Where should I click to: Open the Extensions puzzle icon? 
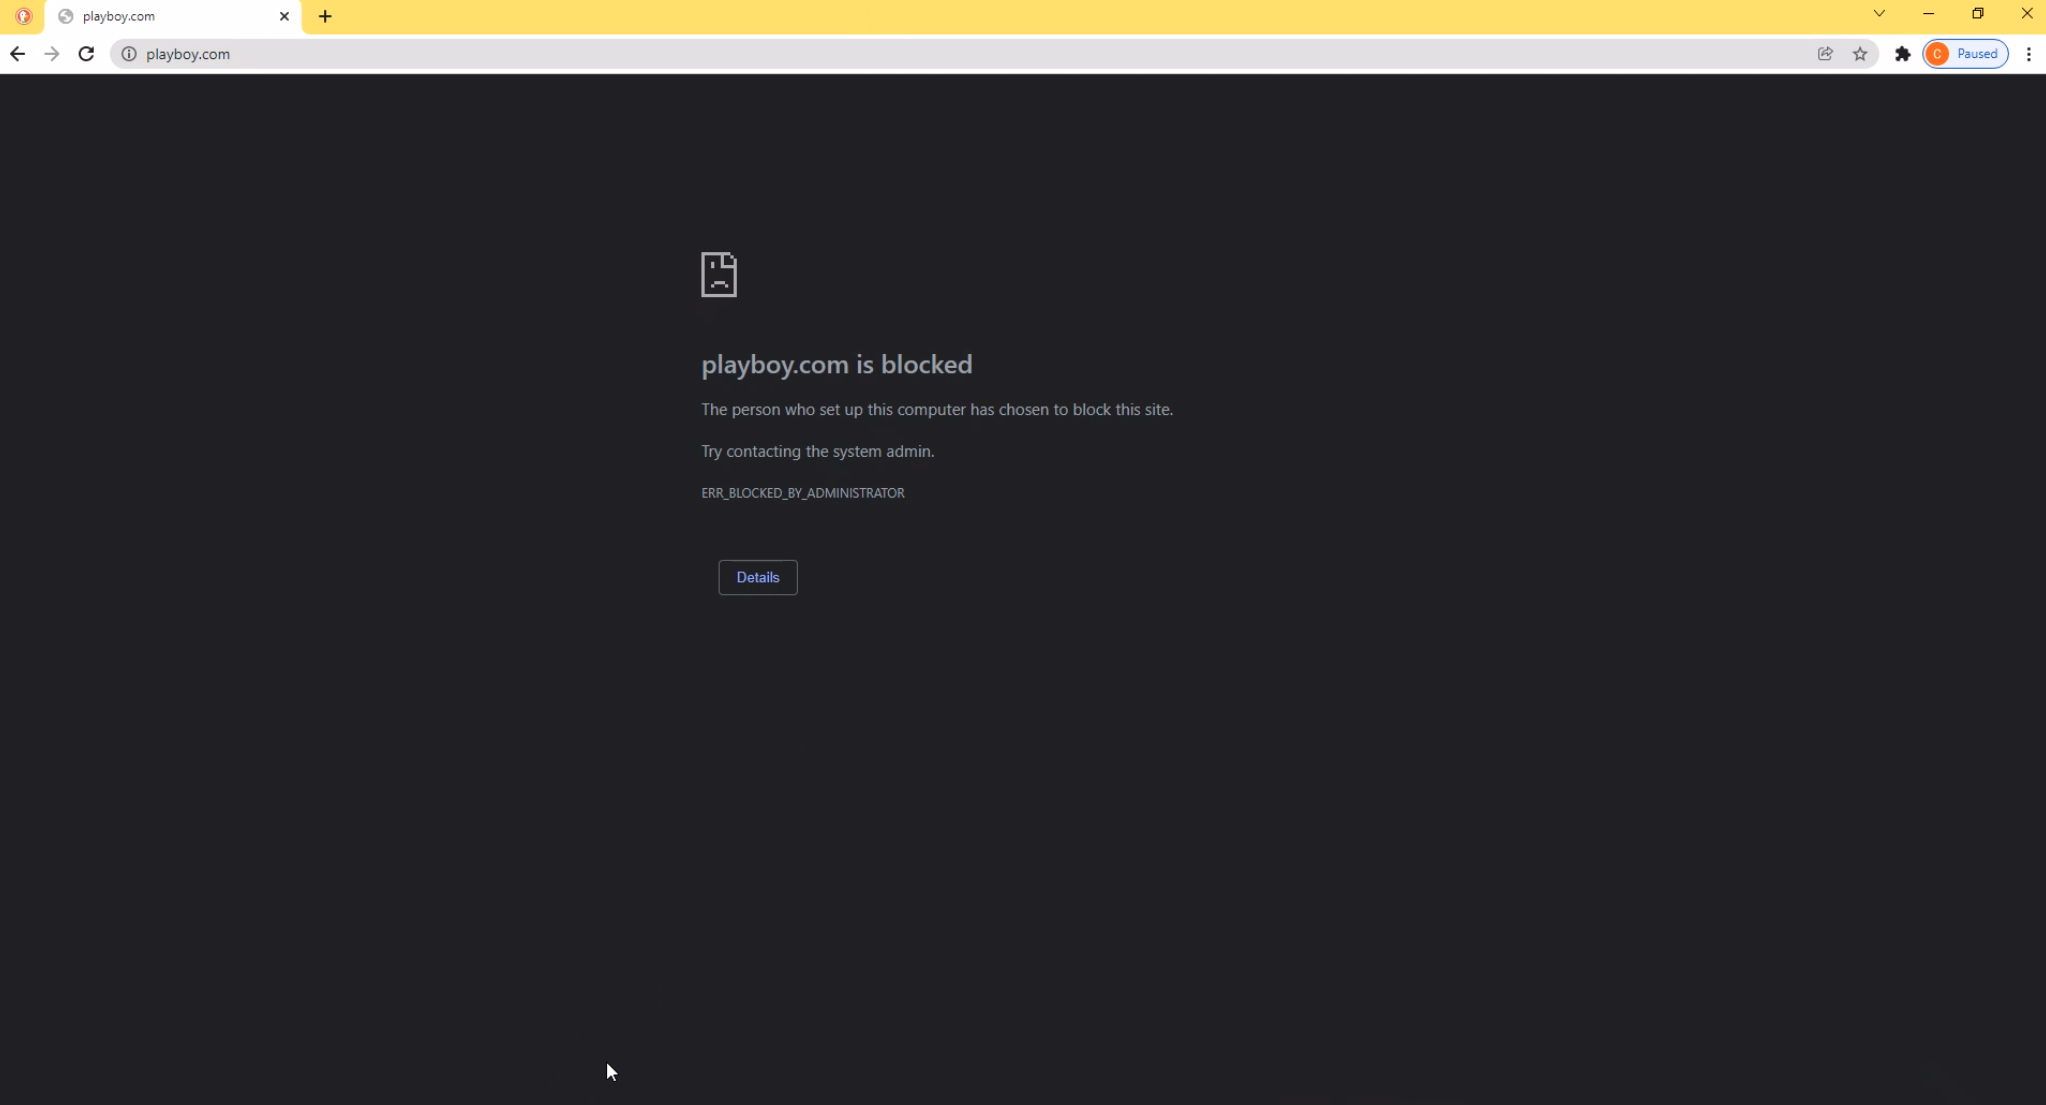coord(1902,54)
